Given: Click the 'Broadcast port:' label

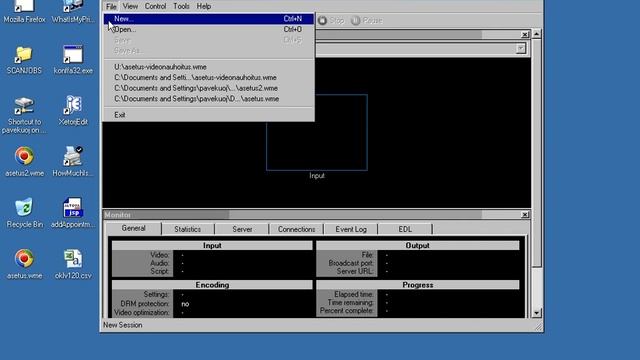Looking at the screenshot, I should pos(351,263).
